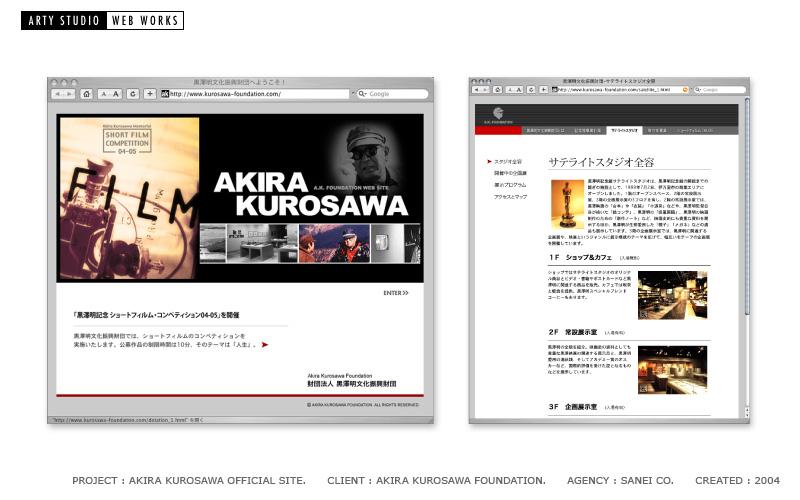Click the Forward arrow in right browser window
Viewport: 800px width, 500px height.
[484, 89]
